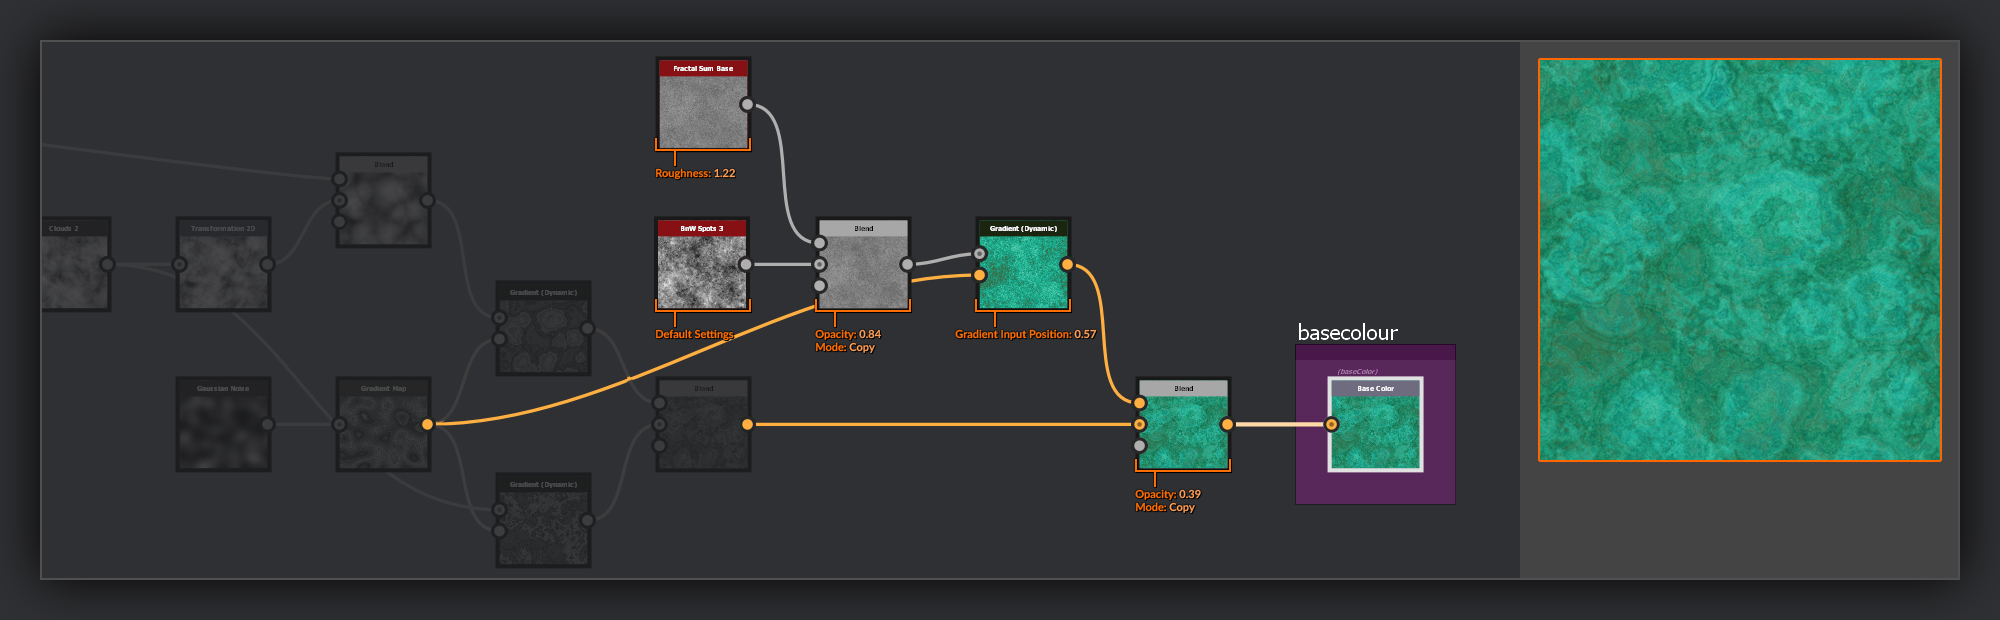The width and height of the screenshot is (2000, 620).
Task: Click the Transformation 2D node output connector
Action: 267,264
